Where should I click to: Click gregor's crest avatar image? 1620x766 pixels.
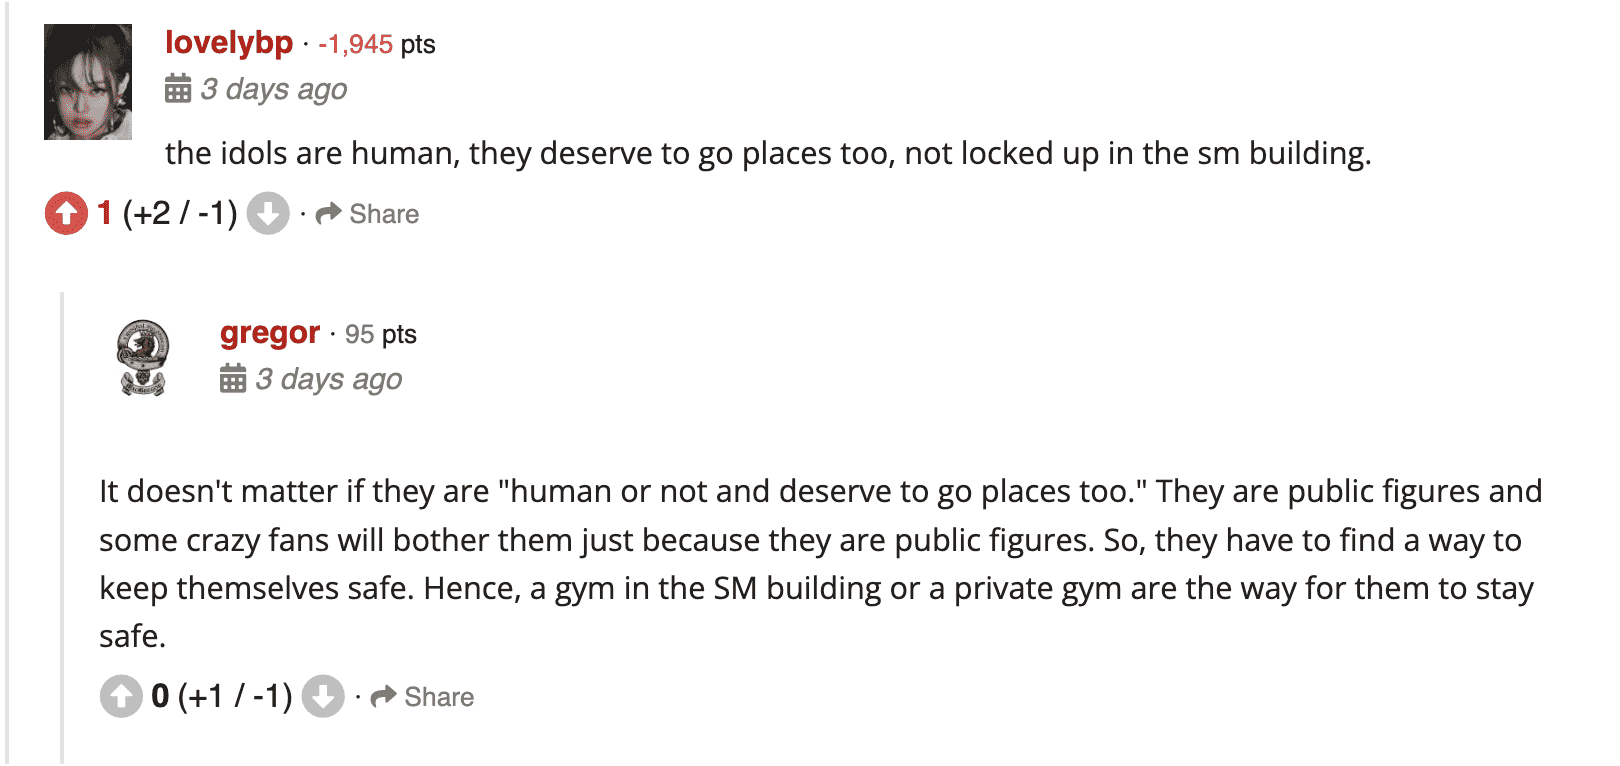pyautogui.click(x=143, y=357)
